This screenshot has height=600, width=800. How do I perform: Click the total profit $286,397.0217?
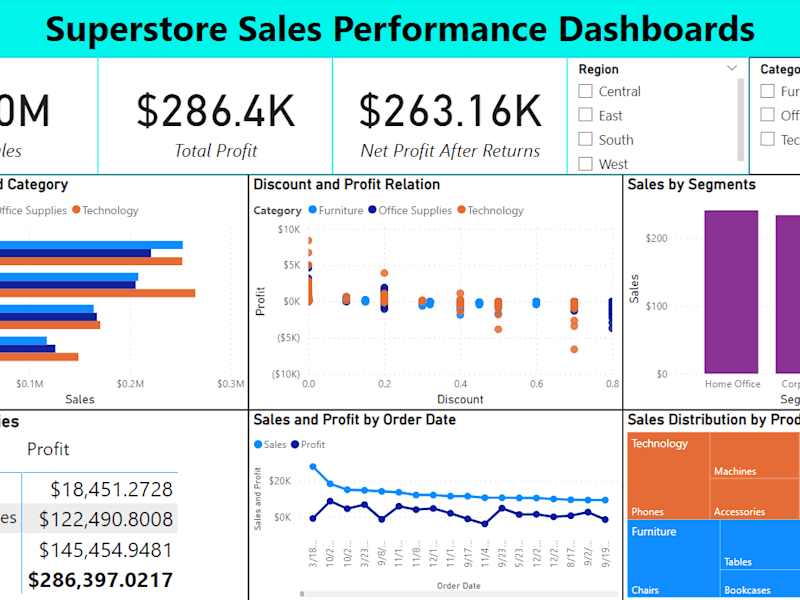coord(101,580)
